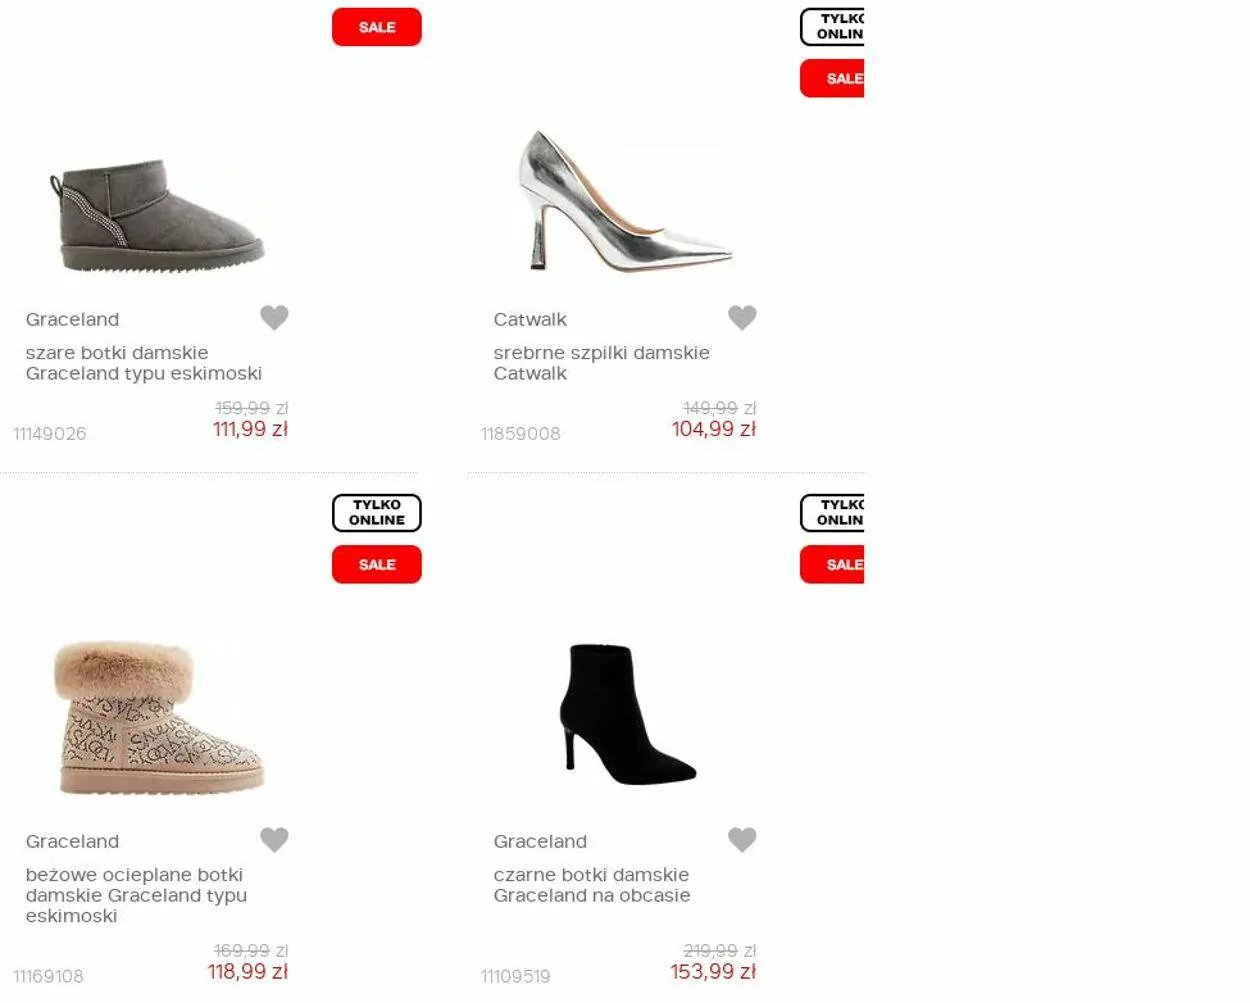This screenshot has width=1250, height=1003.
Task: Click SALE badge above beige fur boots
Action: 377,564
